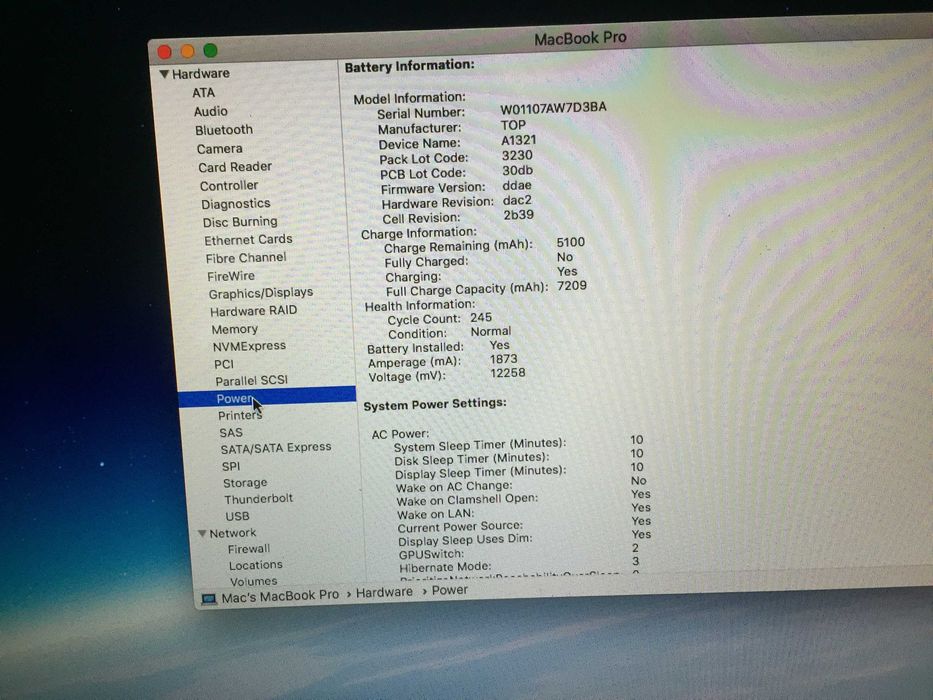
Task: Open Diagnostics in the sidebar
Action: point(236,204)
